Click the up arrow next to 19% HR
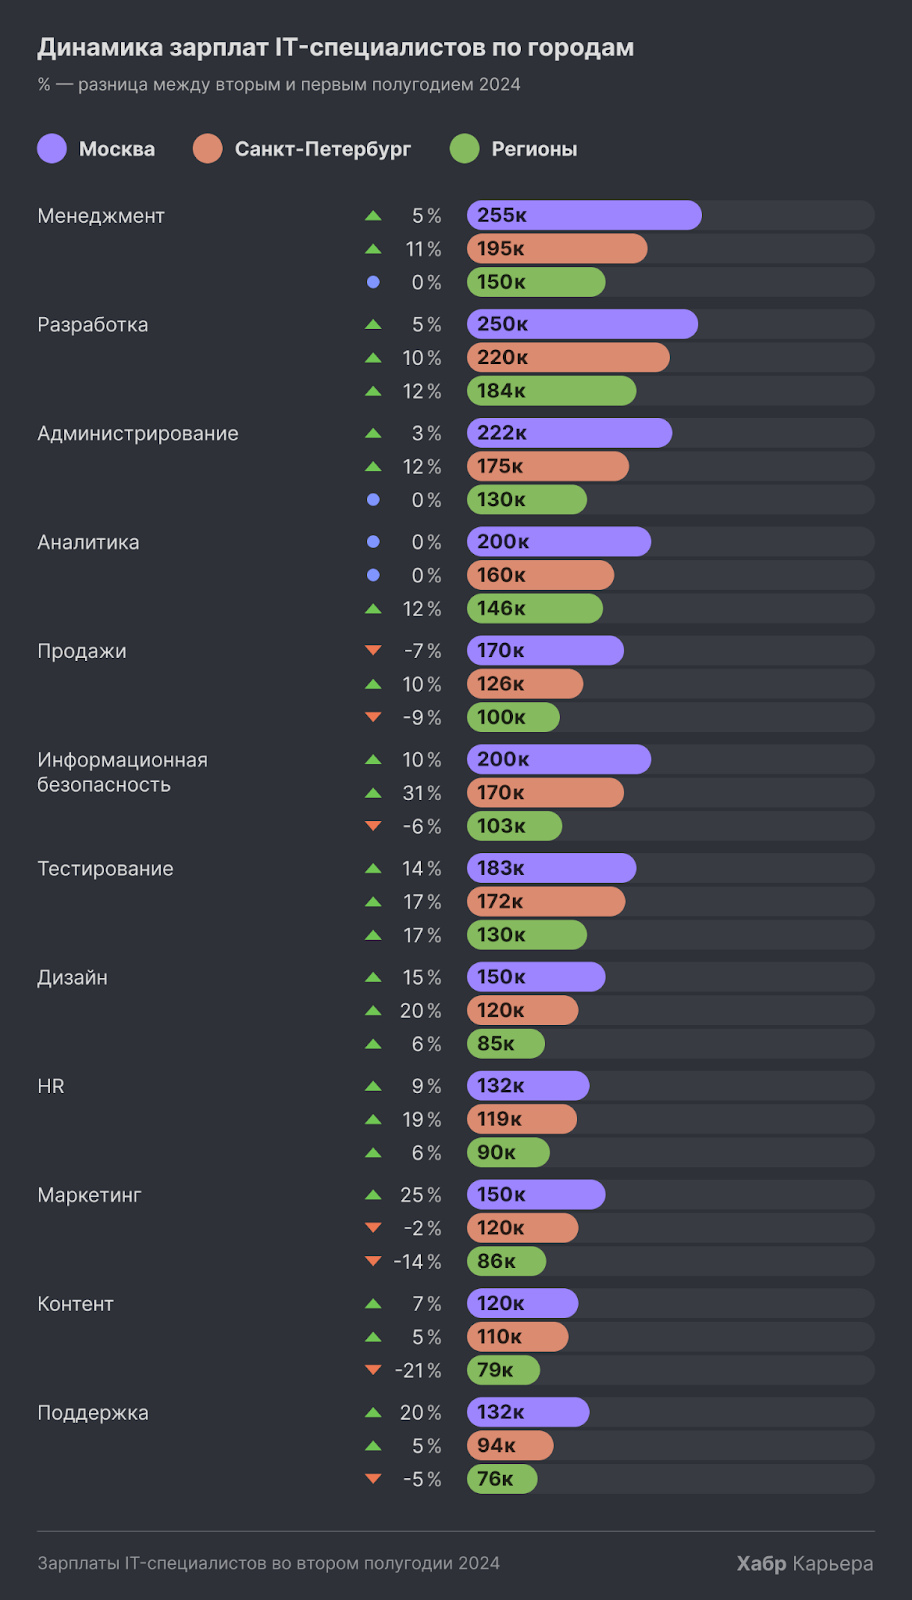The height and width of the screenshot is (1600, 912). coord(373,1119)
